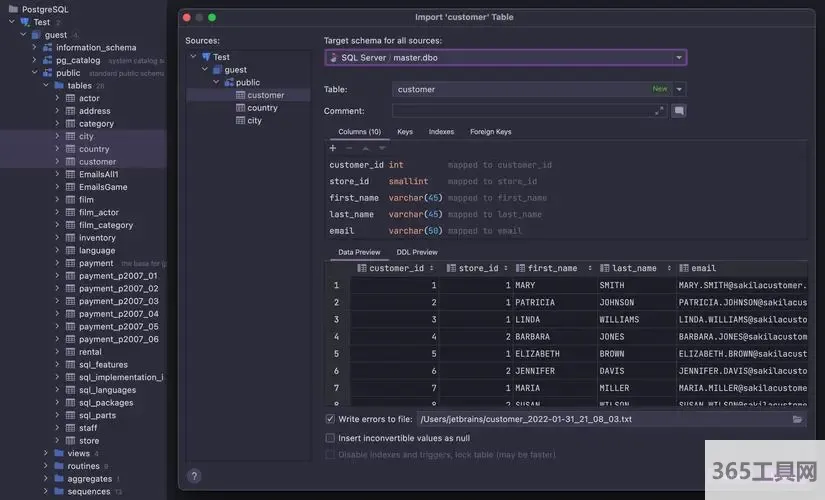Open the Table name dropdown arrow
Viewport: 825px width, 500px height.
pos(679,89)
